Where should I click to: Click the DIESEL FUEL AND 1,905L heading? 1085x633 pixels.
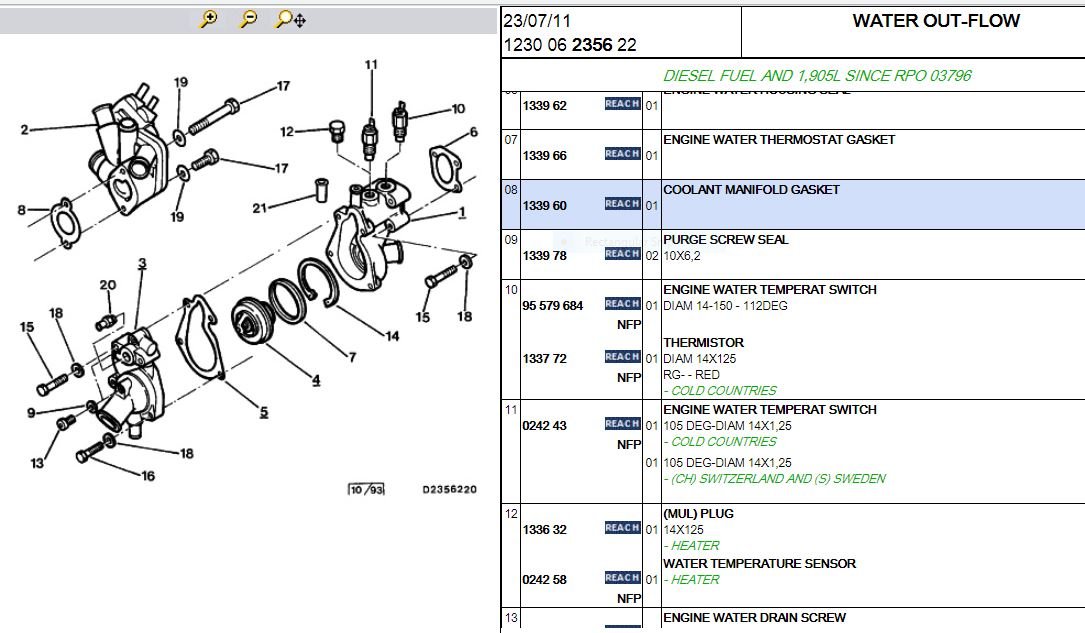tap(817, 75)
